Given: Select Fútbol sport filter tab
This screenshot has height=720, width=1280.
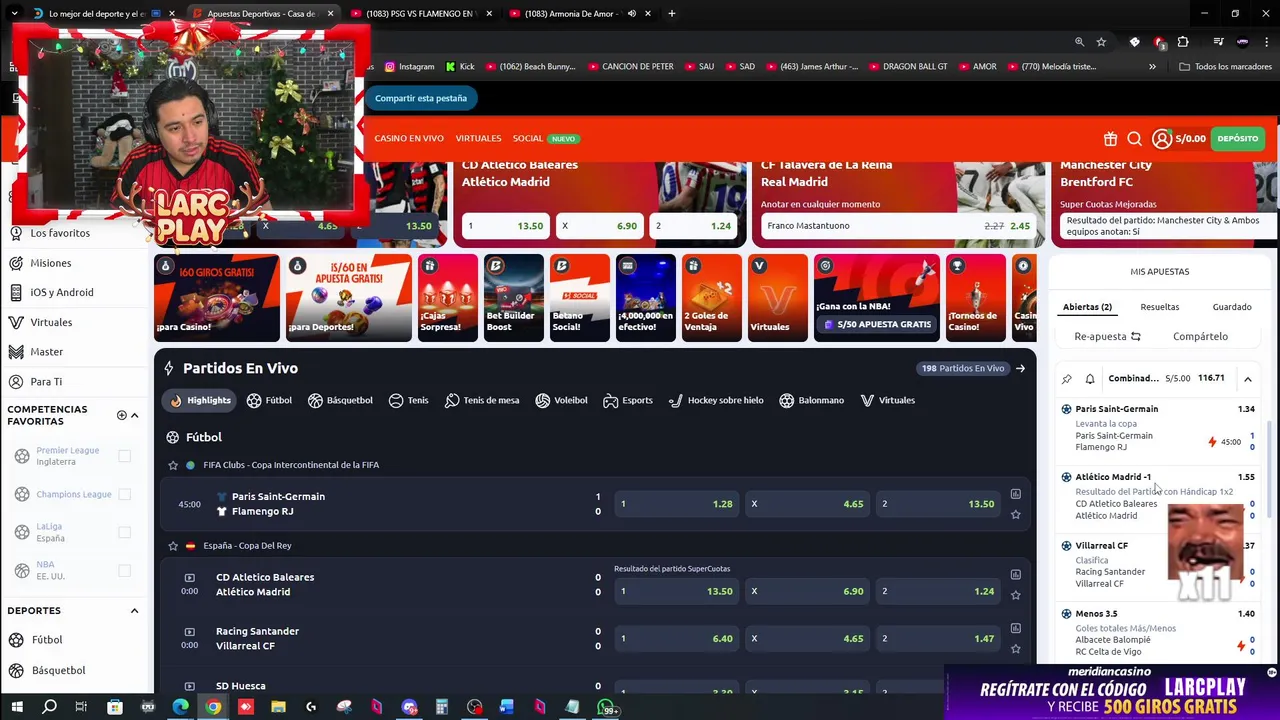Looking at the screenshot, I should pos(269,400).
